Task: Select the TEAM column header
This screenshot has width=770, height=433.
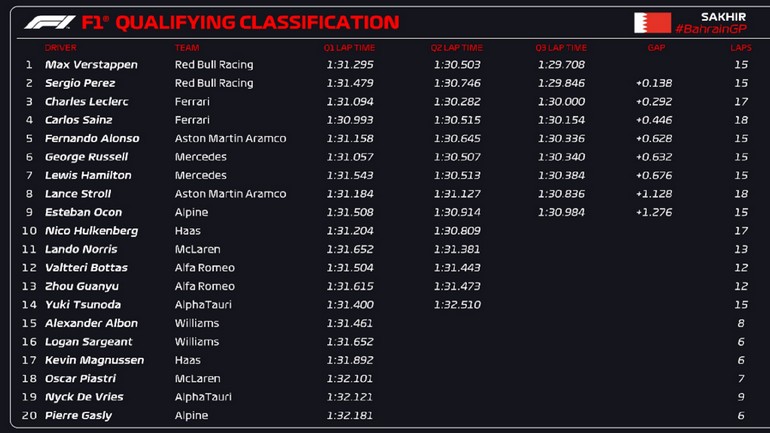Action: [x=187, y=47]
